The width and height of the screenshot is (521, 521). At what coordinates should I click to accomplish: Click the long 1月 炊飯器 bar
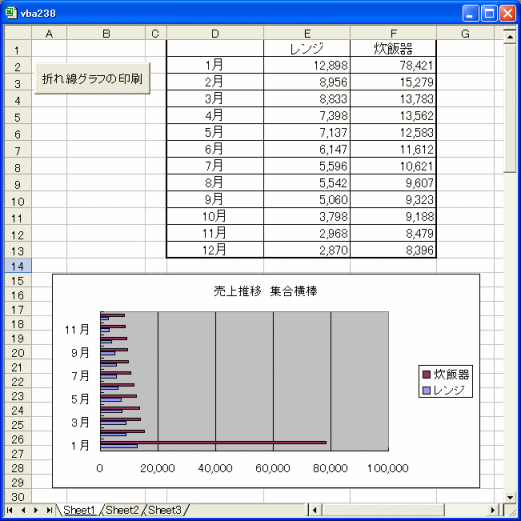pos(213,442)
